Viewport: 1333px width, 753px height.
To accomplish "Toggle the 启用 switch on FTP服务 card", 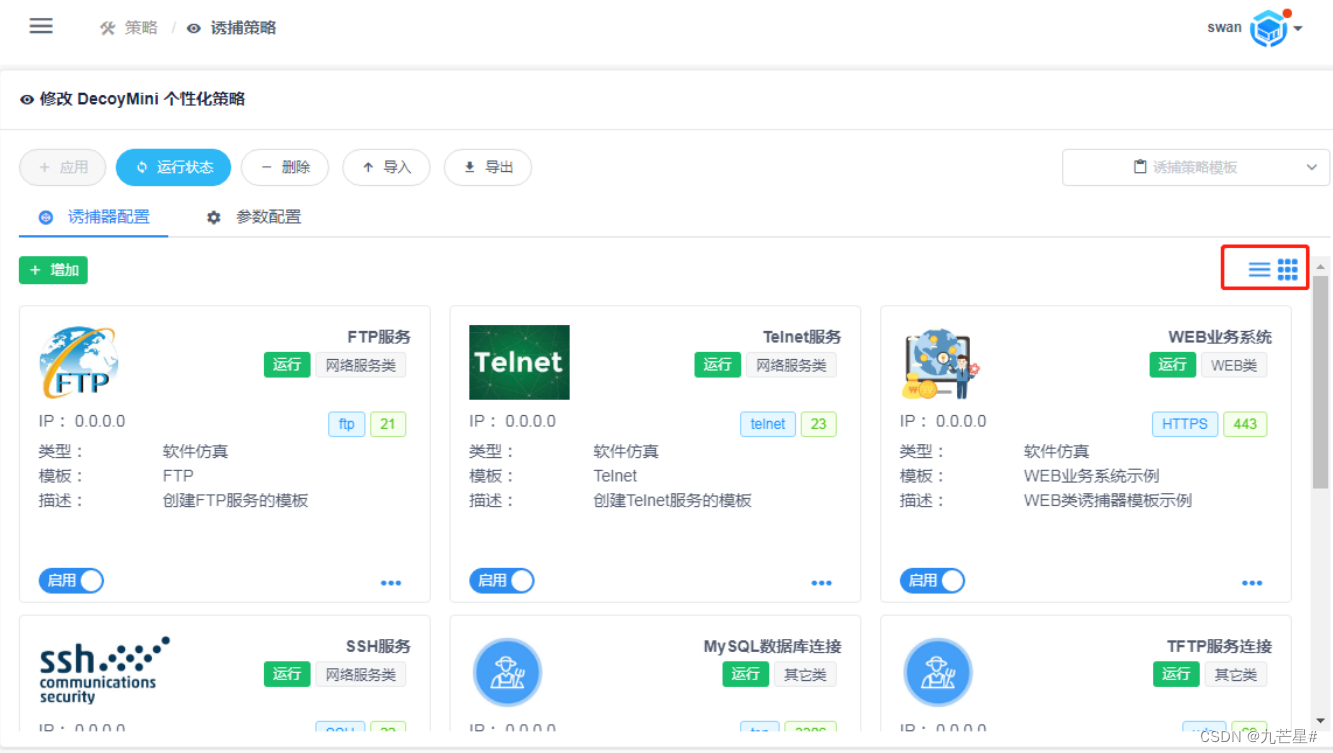I will pyautogui.click(x=71, y=580).
